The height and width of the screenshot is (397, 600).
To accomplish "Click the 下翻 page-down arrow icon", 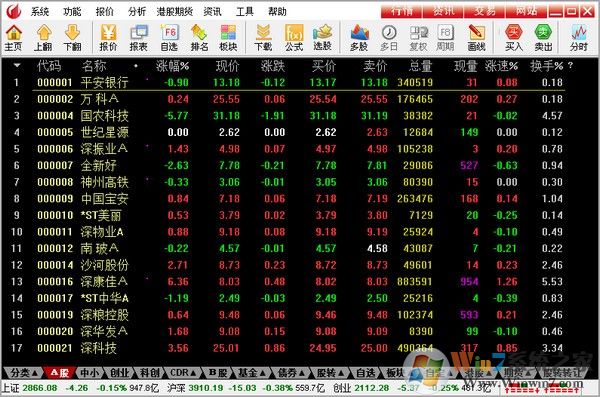I will [x=72, y=38].
